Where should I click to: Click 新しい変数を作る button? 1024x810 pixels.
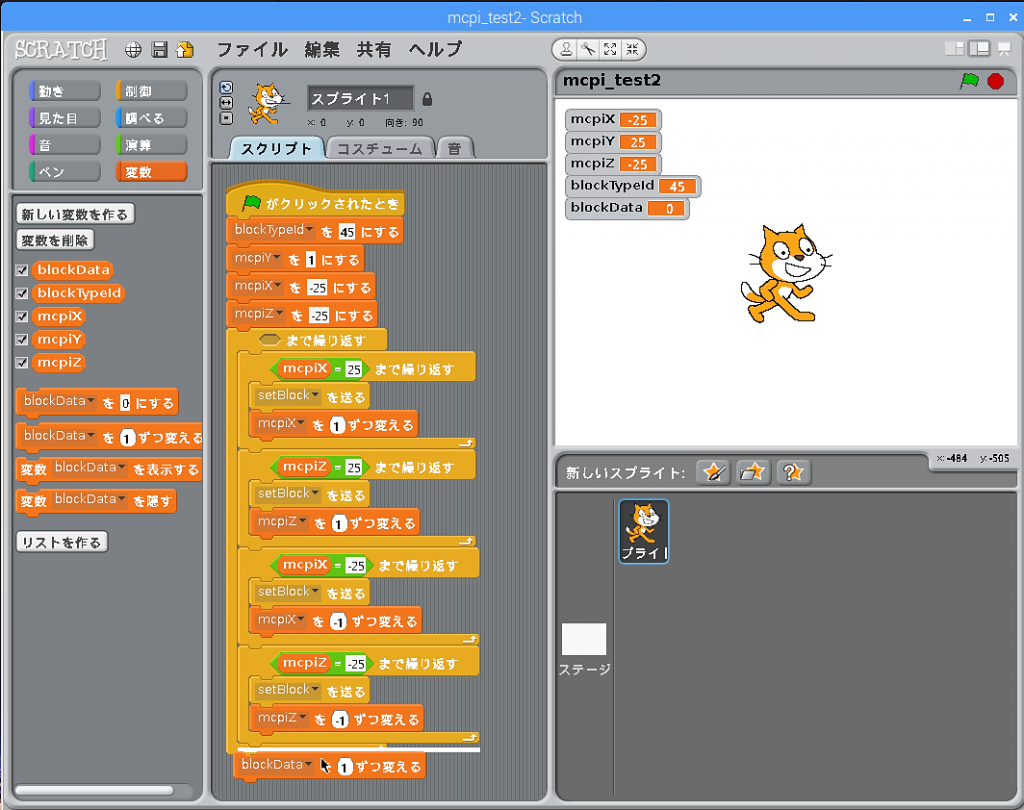[75, 214]
